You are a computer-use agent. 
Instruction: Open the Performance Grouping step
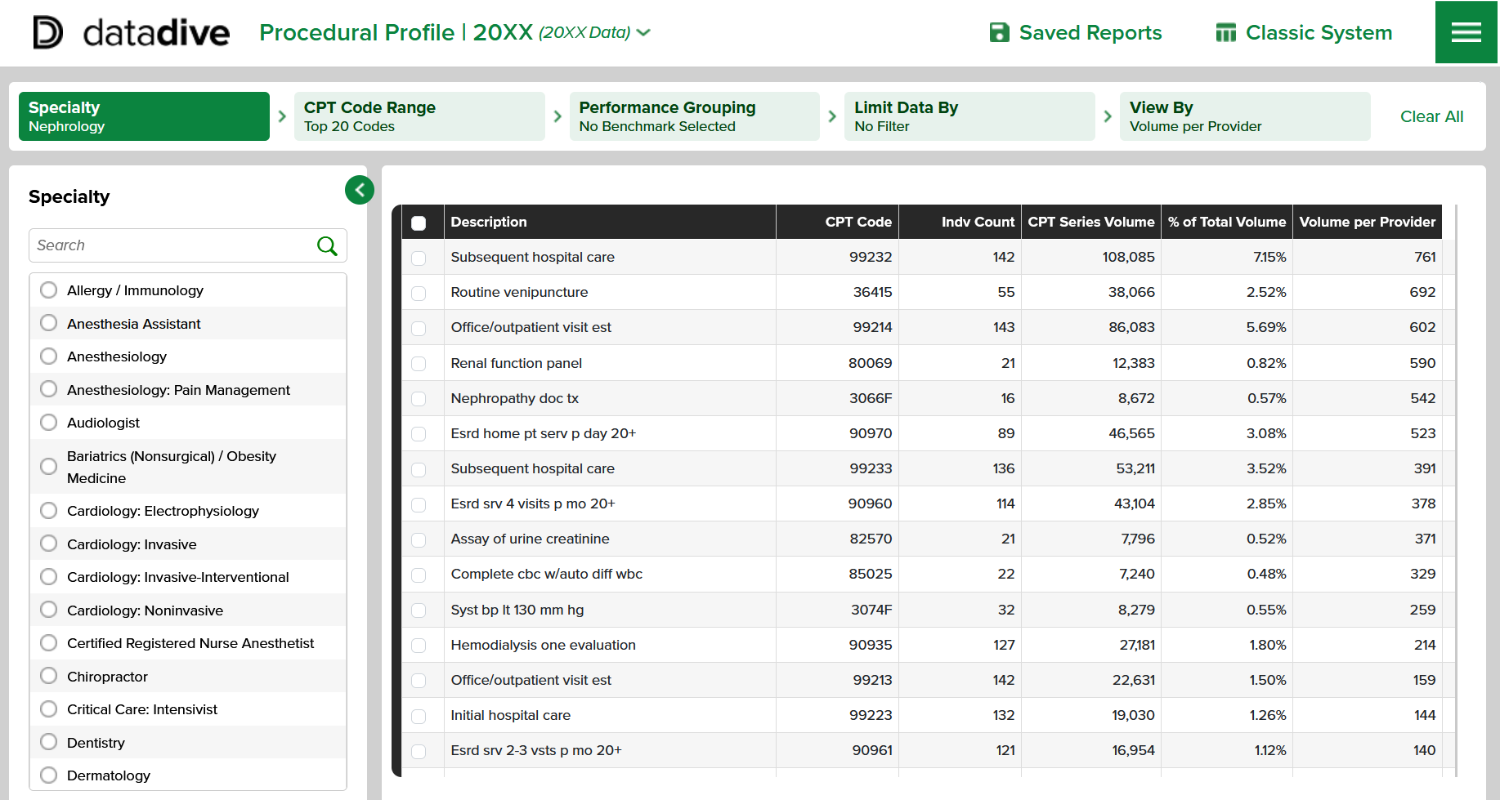[694, 117]
